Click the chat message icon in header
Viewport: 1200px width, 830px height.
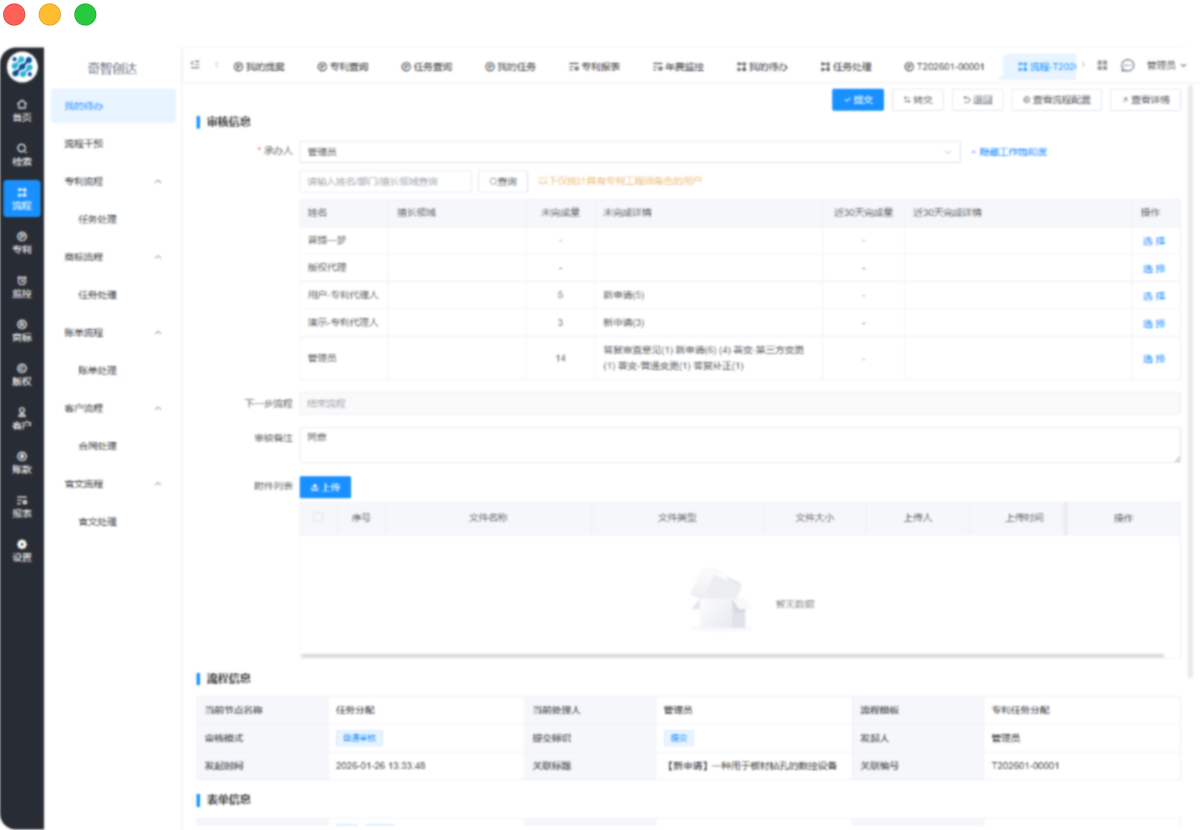click(x=1127, y=66)
